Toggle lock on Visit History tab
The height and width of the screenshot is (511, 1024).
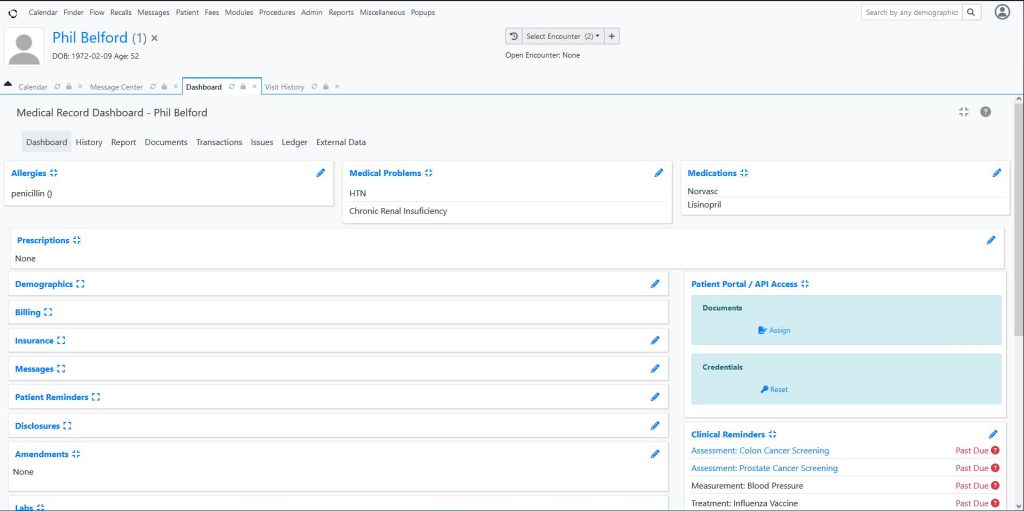325,87
